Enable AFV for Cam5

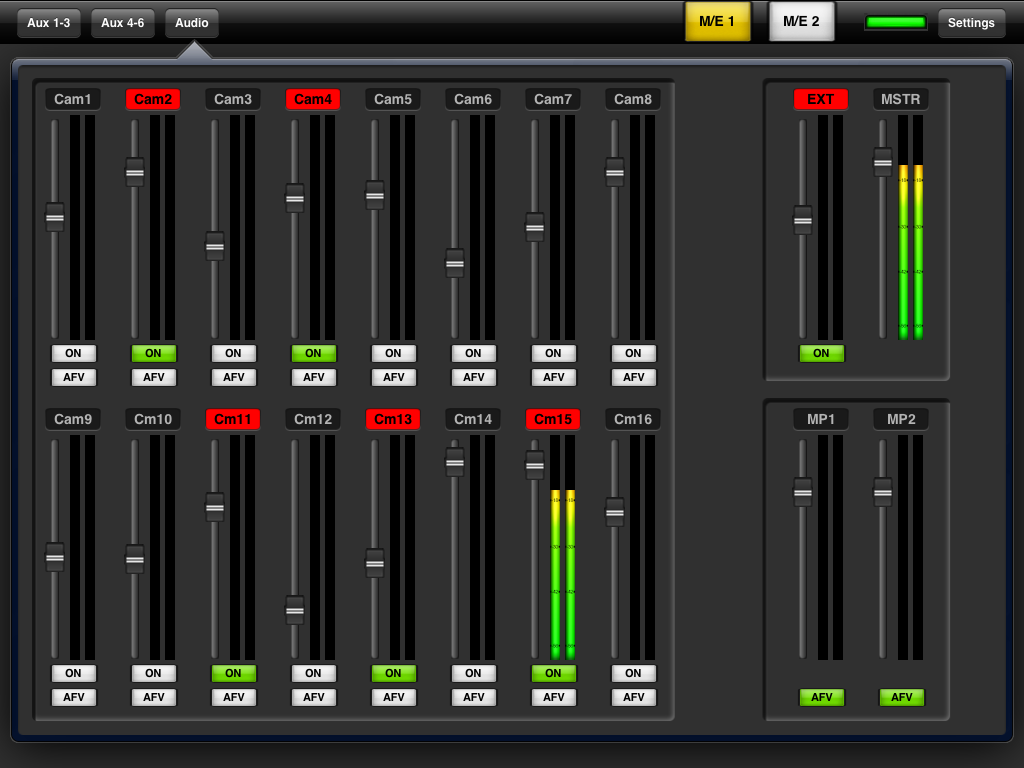(394, 377)
